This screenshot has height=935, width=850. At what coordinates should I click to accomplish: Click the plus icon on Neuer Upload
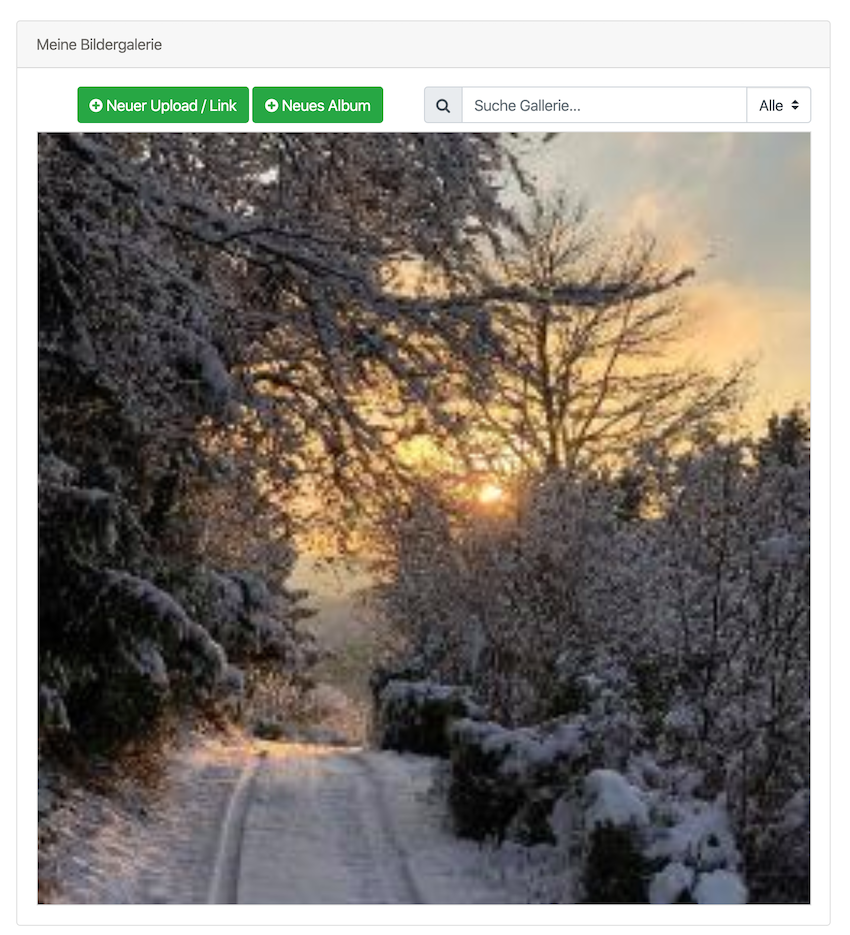95,106
